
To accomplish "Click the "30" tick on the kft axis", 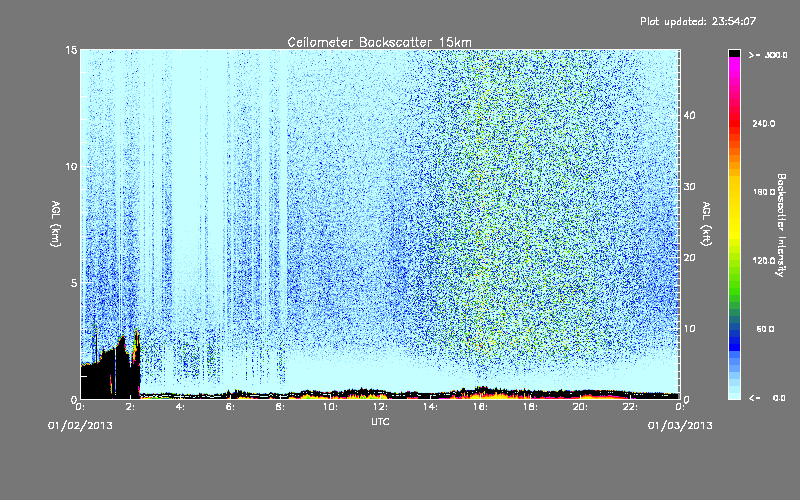I will (x=689, y=187).
